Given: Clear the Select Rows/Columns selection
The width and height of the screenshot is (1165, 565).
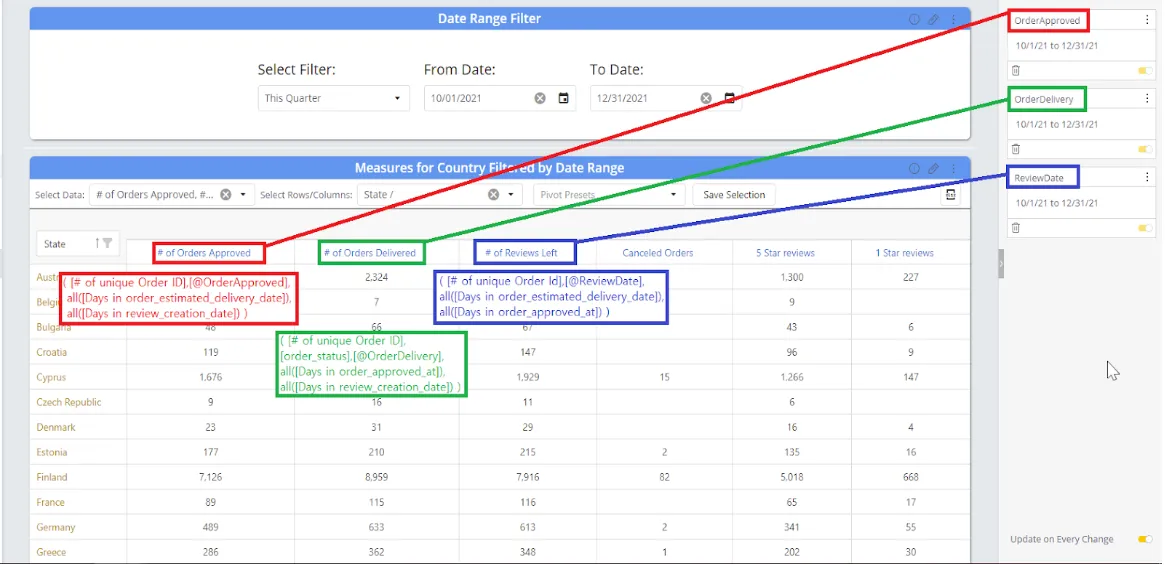Looking at the screenshot, I should [493, 195].
